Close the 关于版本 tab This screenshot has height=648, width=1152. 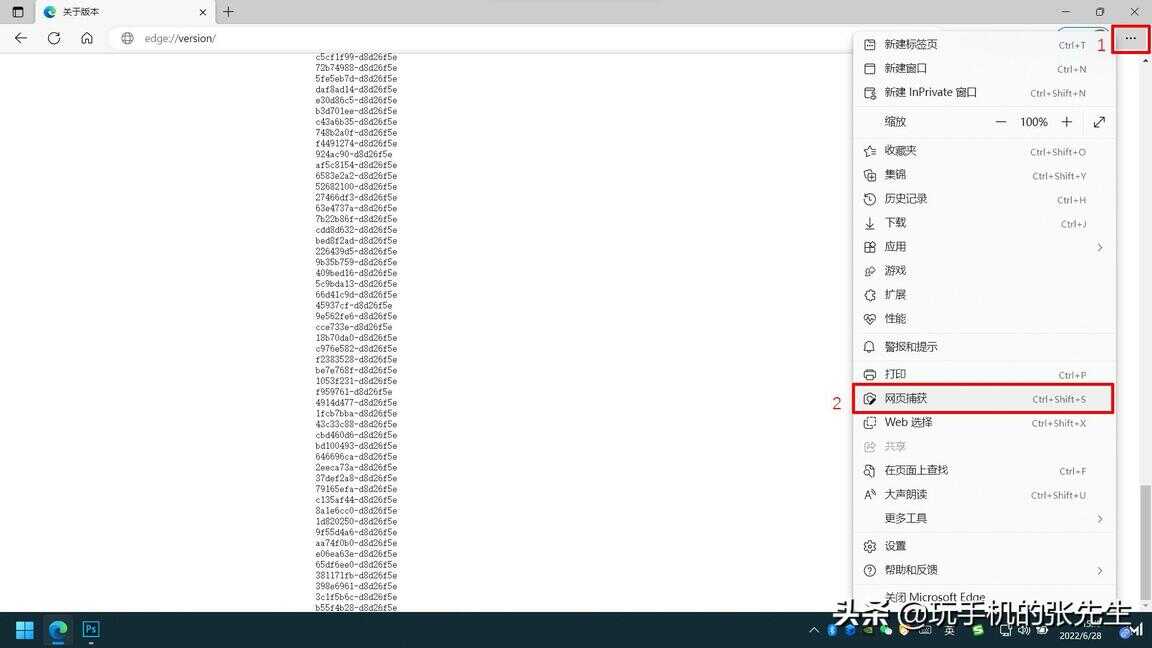coord(203,12)
